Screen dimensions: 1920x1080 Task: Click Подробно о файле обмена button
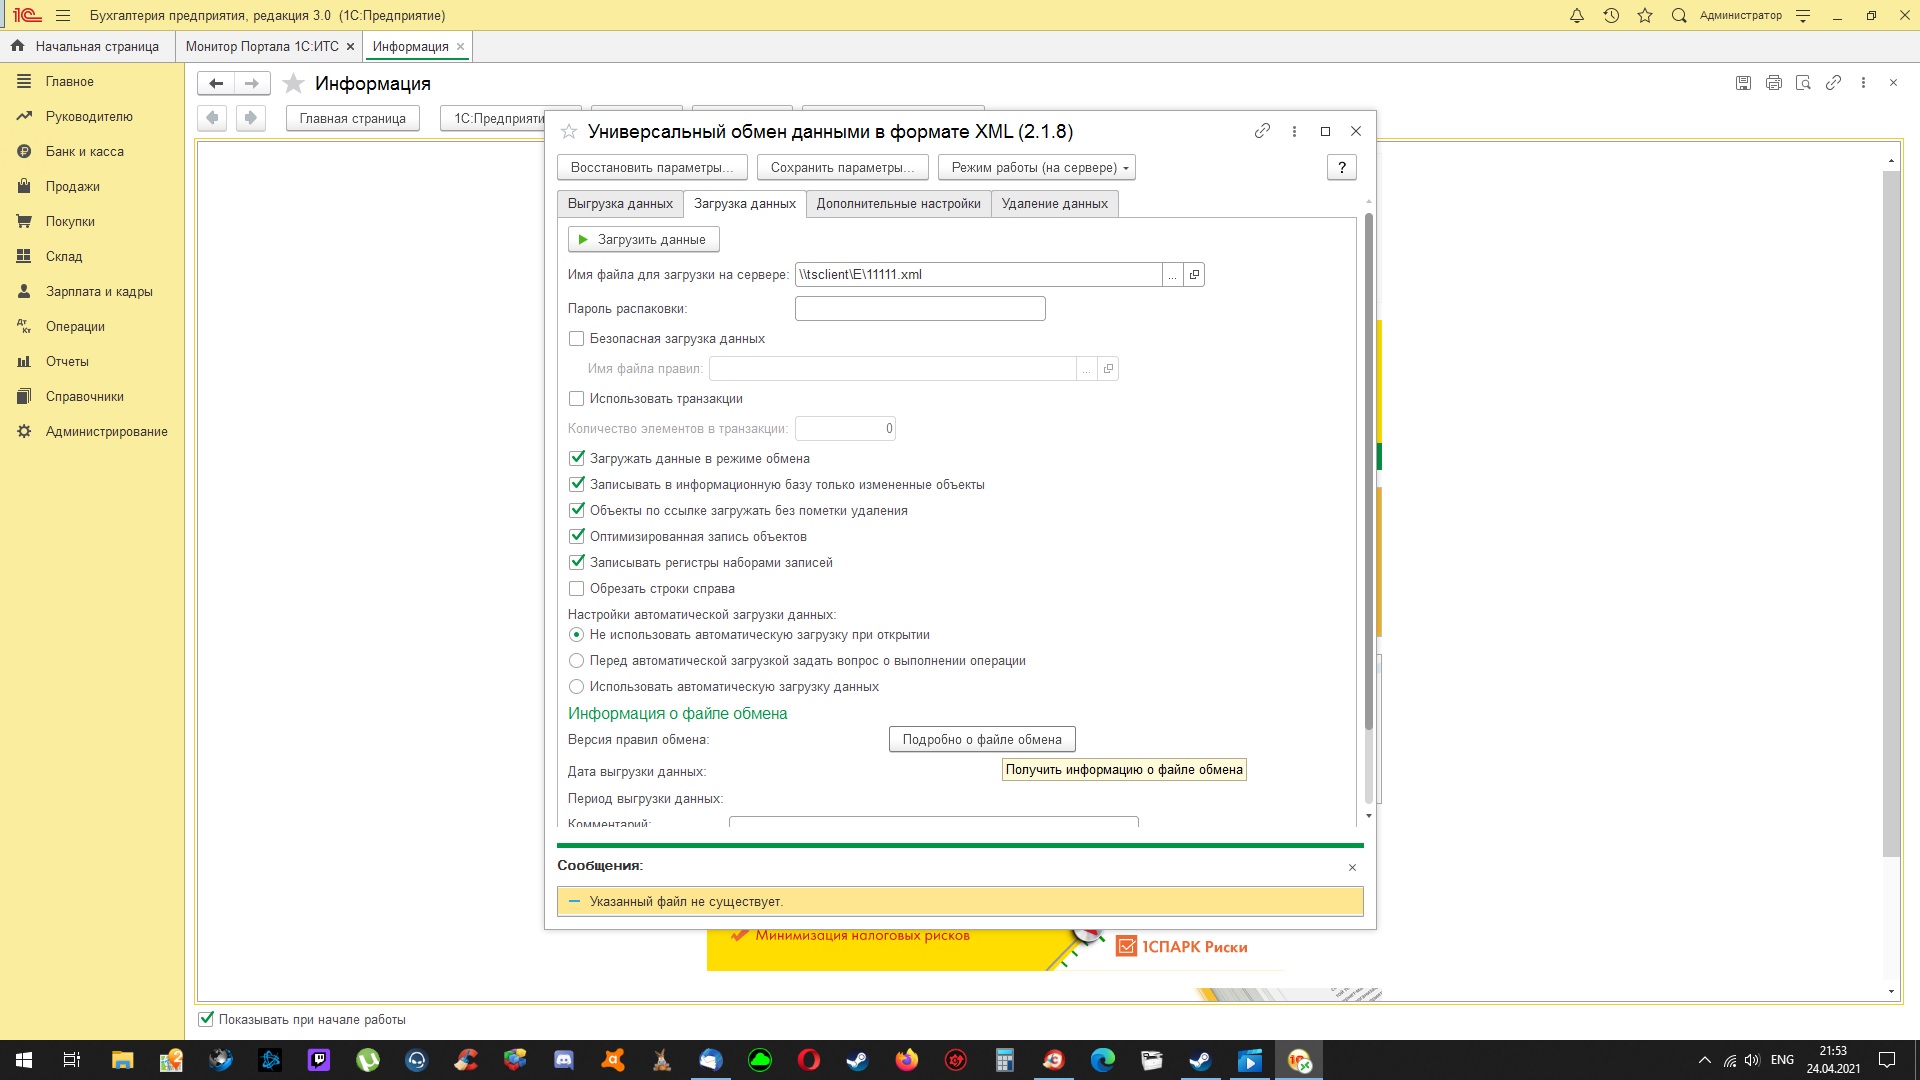(x=982, y=739)
